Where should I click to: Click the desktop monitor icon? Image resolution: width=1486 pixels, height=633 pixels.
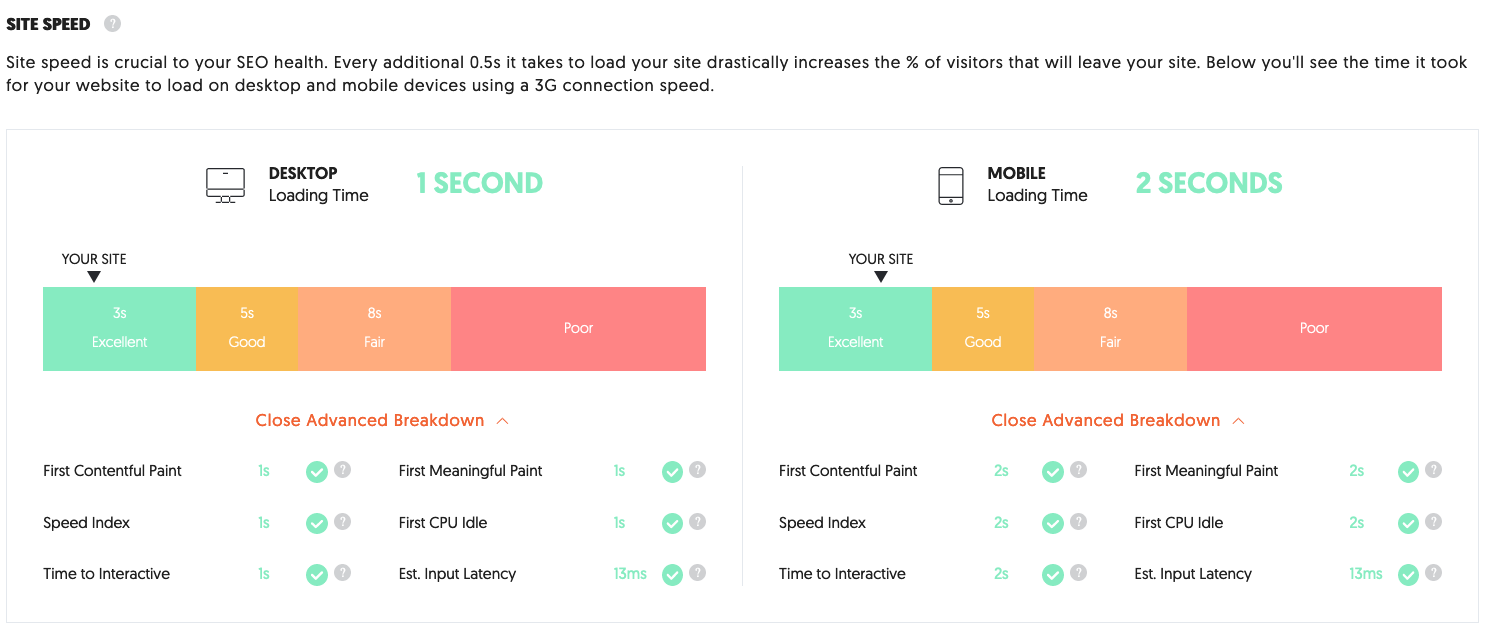click(225, 185)
